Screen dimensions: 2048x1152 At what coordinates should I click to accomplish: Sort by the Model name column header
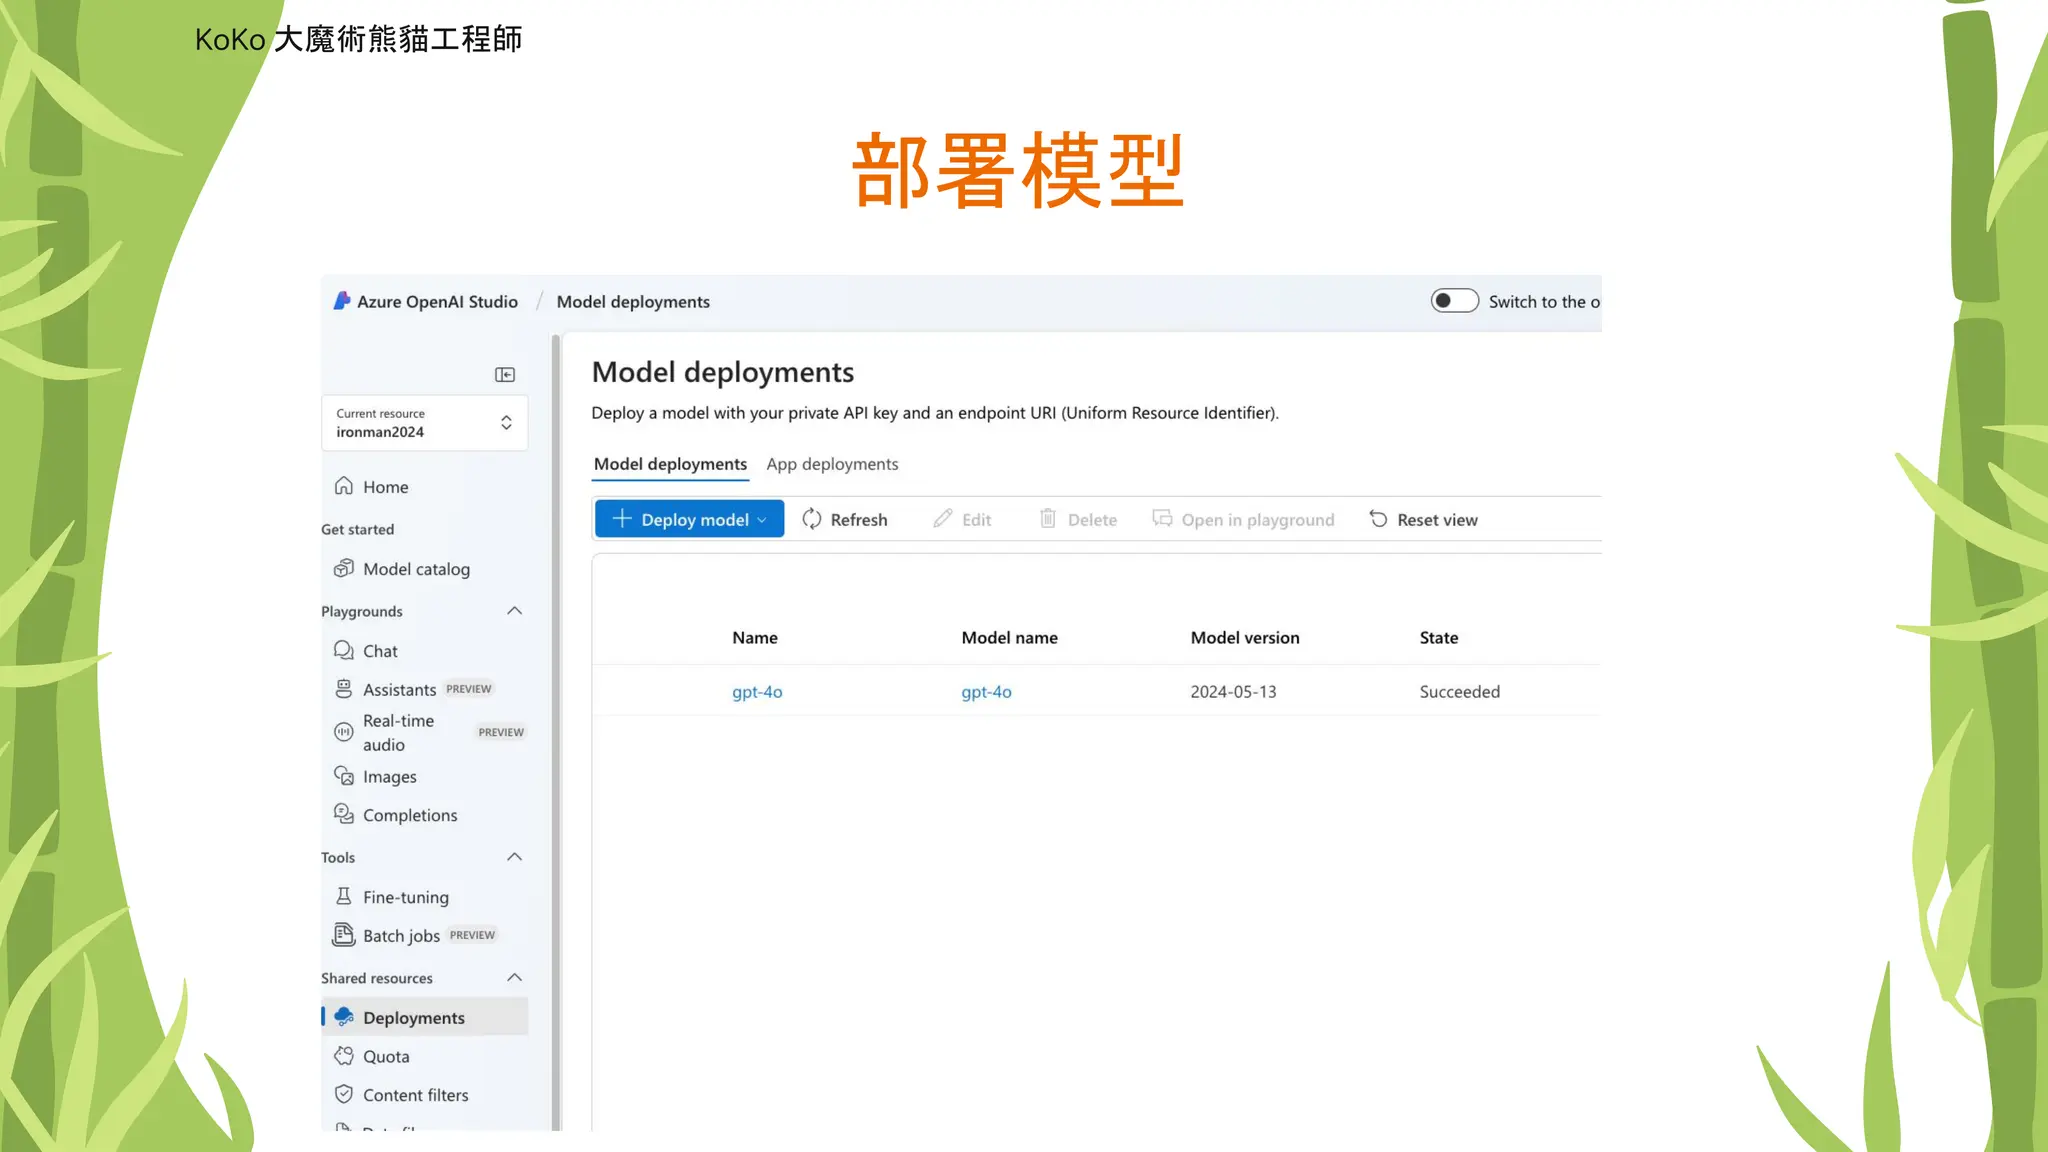coord(1009,637)
